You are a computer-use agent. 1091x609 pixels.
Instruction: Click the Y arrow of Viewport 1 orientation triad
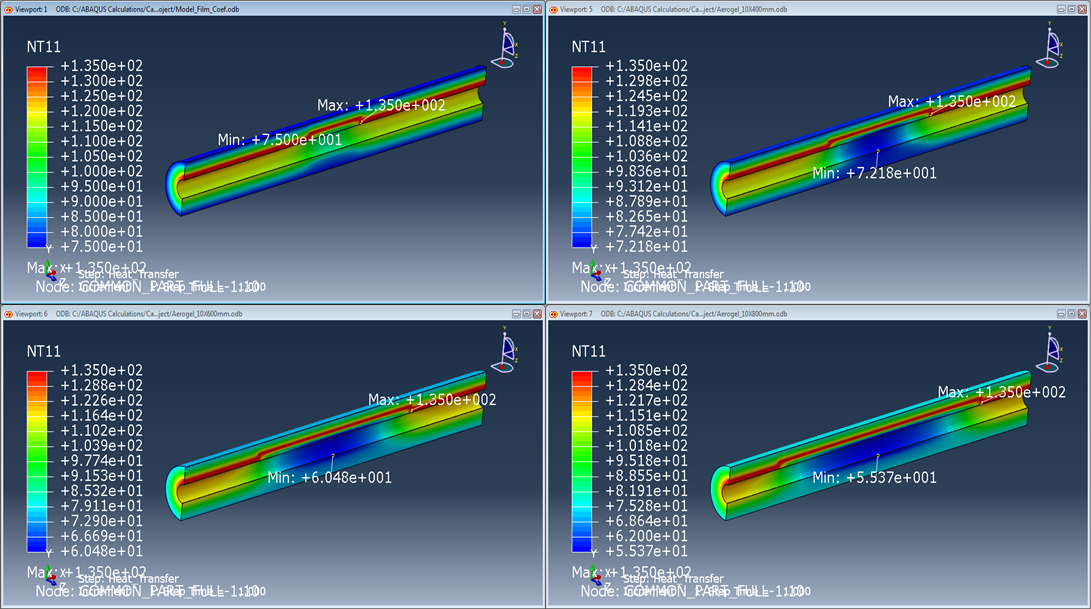coord(47,262)
